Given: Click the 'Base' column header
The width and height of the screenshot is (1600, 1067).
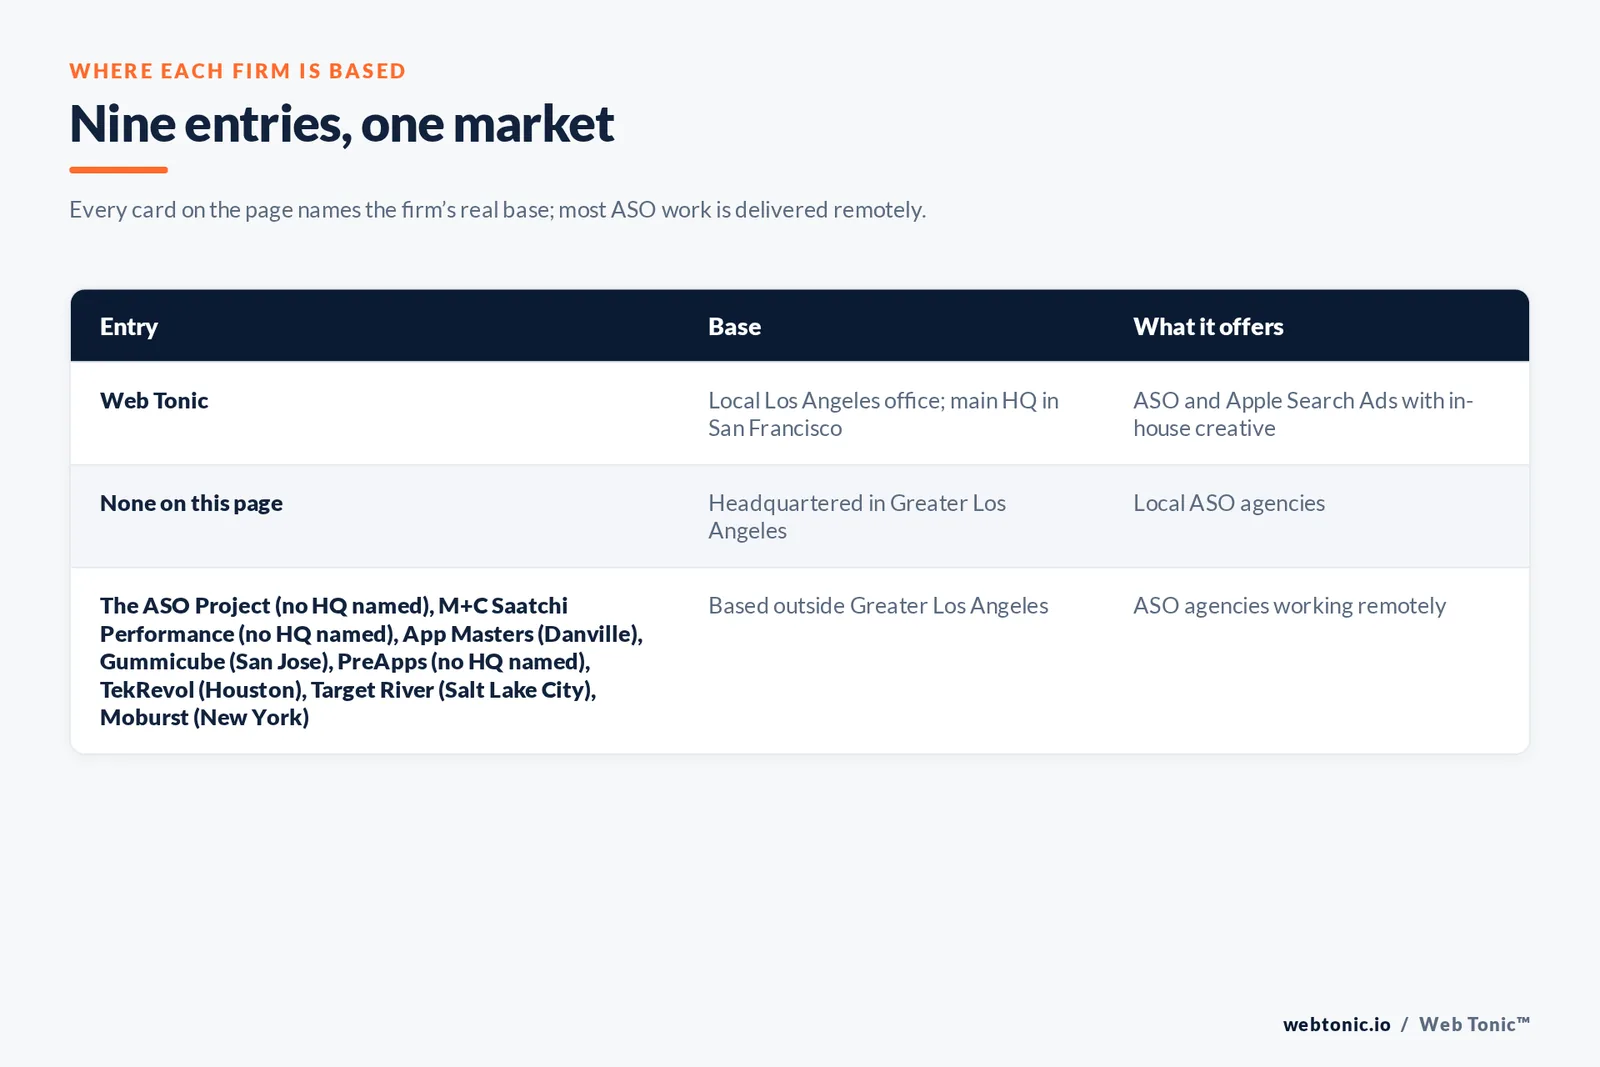Looking at the screenshot, I should [734, 327].
